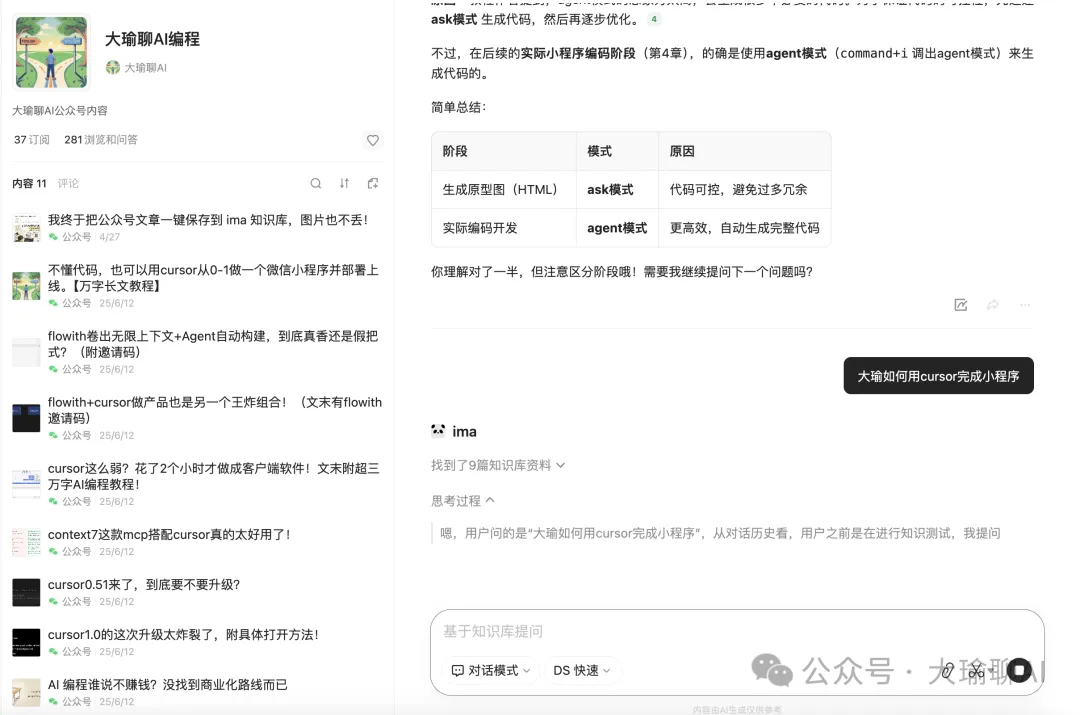The image size is (1080, 715).
Task: Open article 我终于把公众号文章一键保存到 ima 知识库
Action: [x=208, y=220]
